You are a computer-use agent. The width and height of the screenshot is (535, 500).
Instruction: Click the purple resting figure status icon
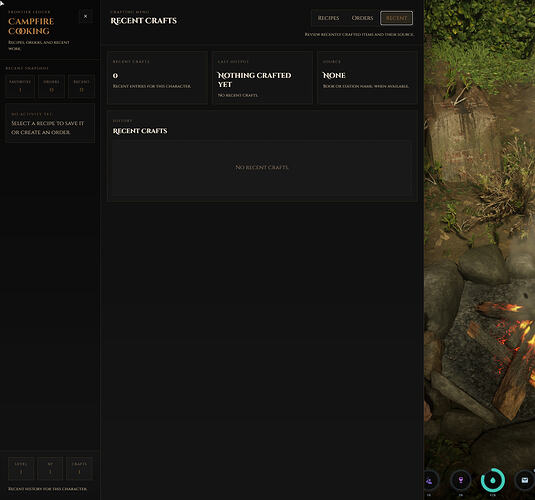pyautogui.click(x=429, y=480)
